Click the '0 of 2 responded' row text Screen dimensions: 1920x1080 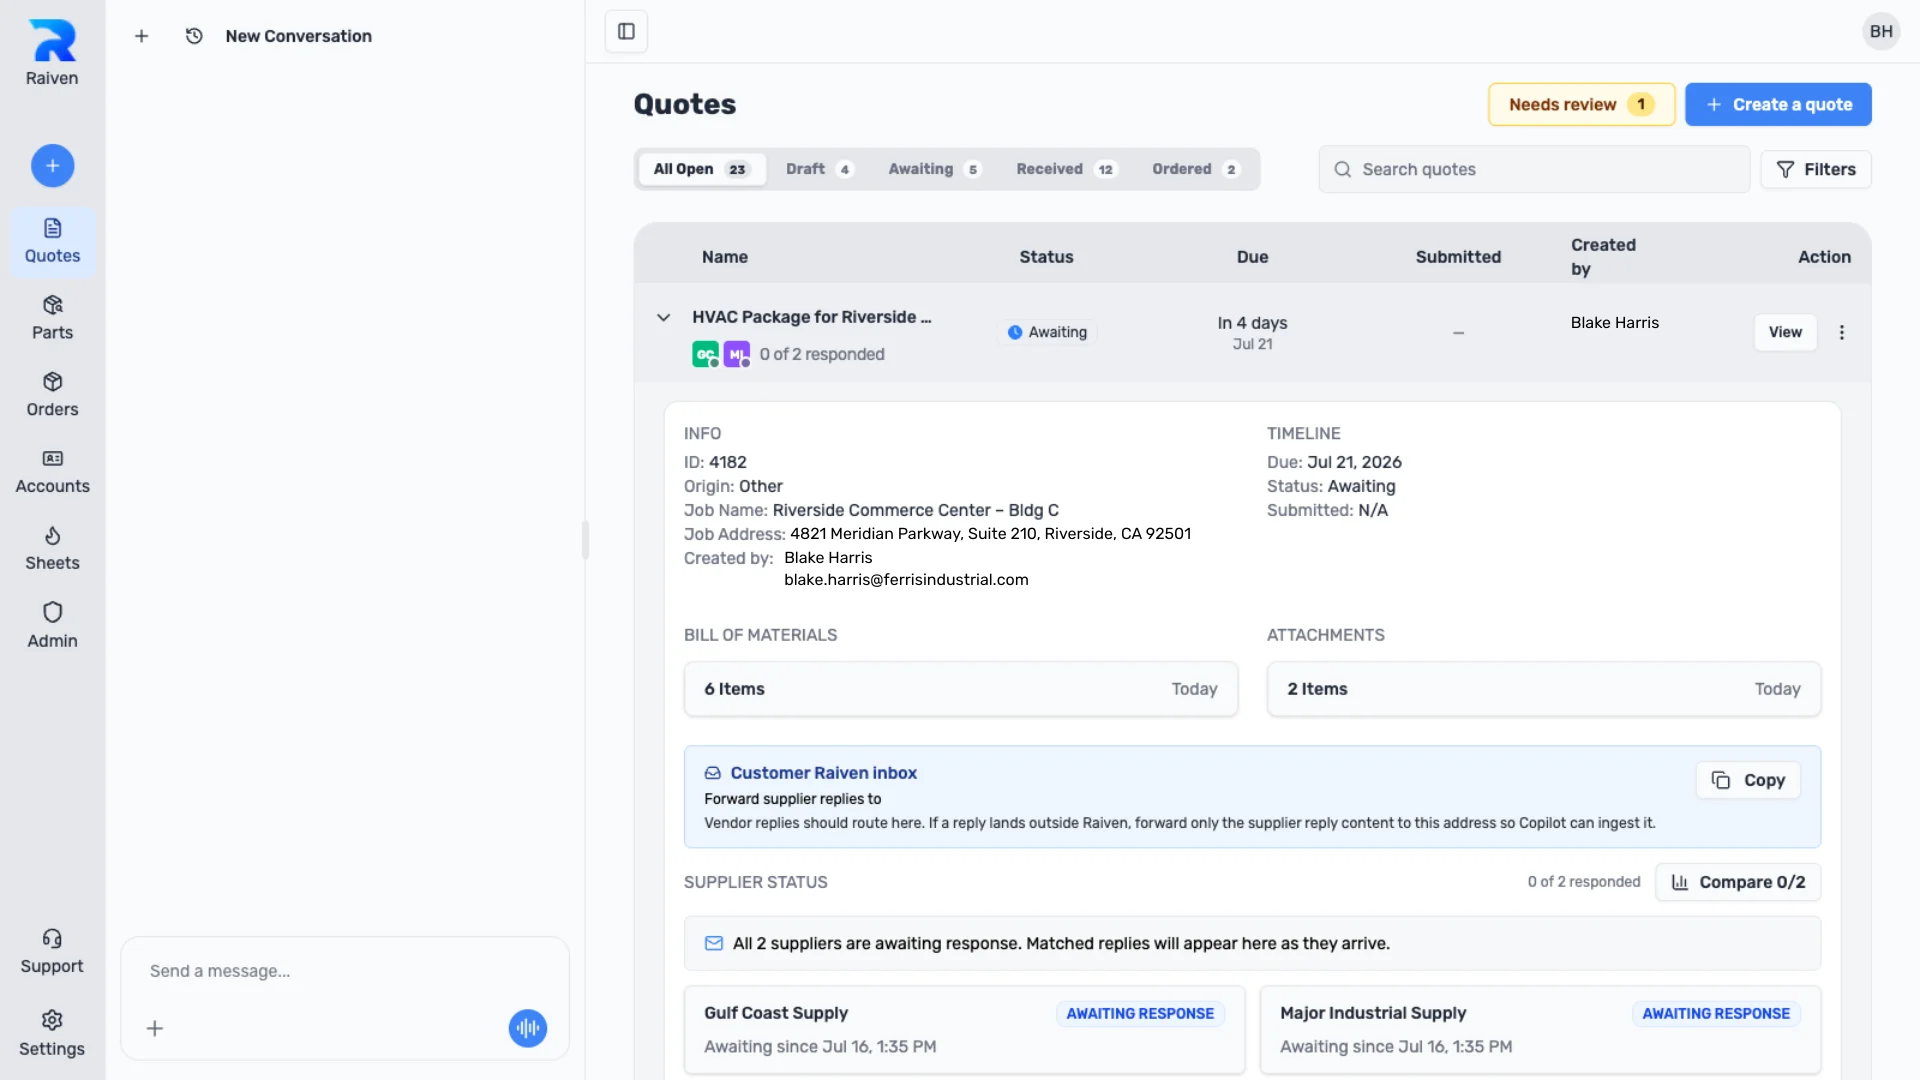(822, 354)
